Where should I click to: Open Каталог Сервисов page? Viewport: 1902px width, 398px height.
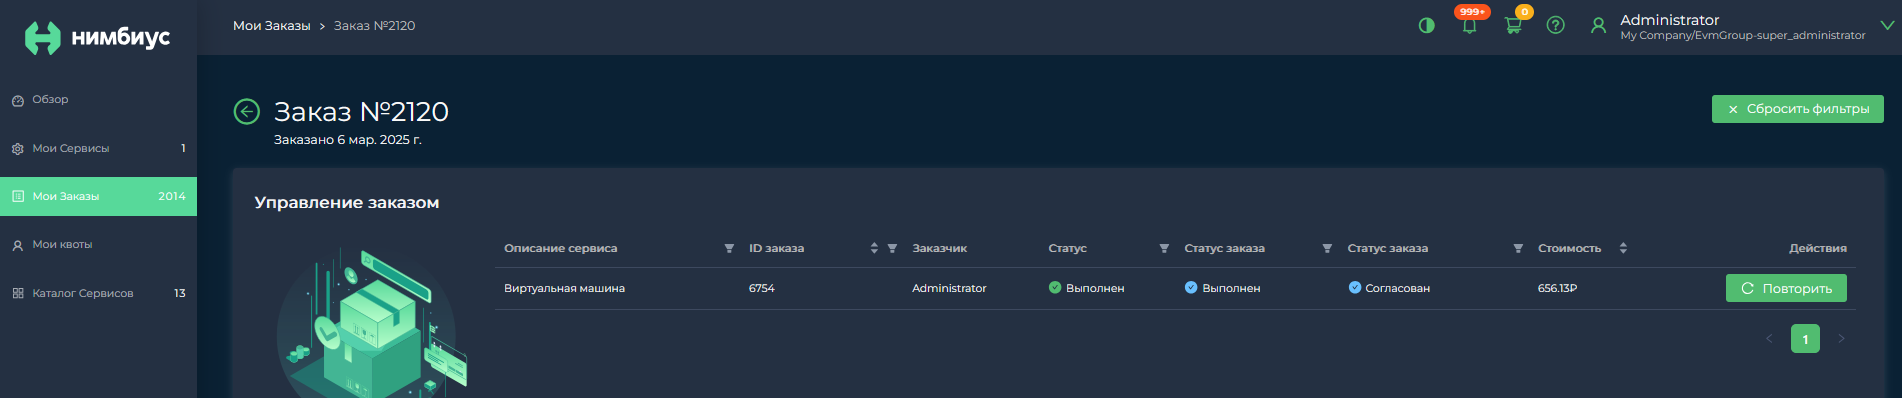(98, 293)
